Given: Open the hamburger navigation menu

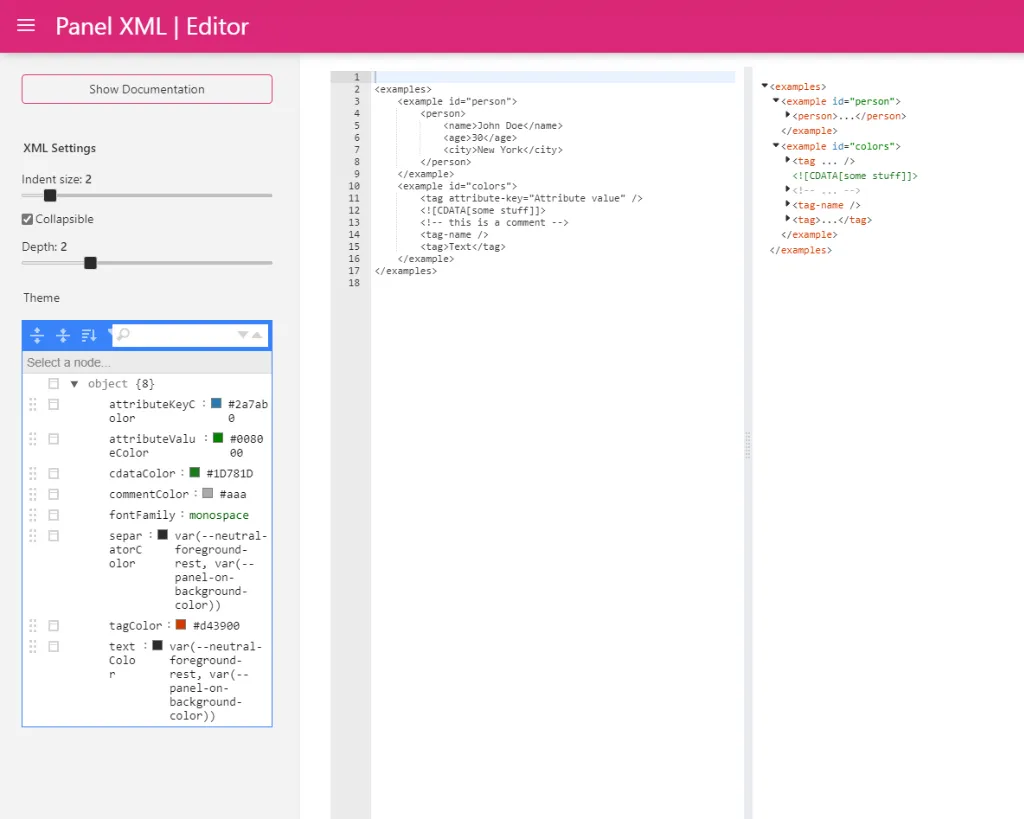Looking at the screenshot, I should pyautogui.click(x=26, y=26).
